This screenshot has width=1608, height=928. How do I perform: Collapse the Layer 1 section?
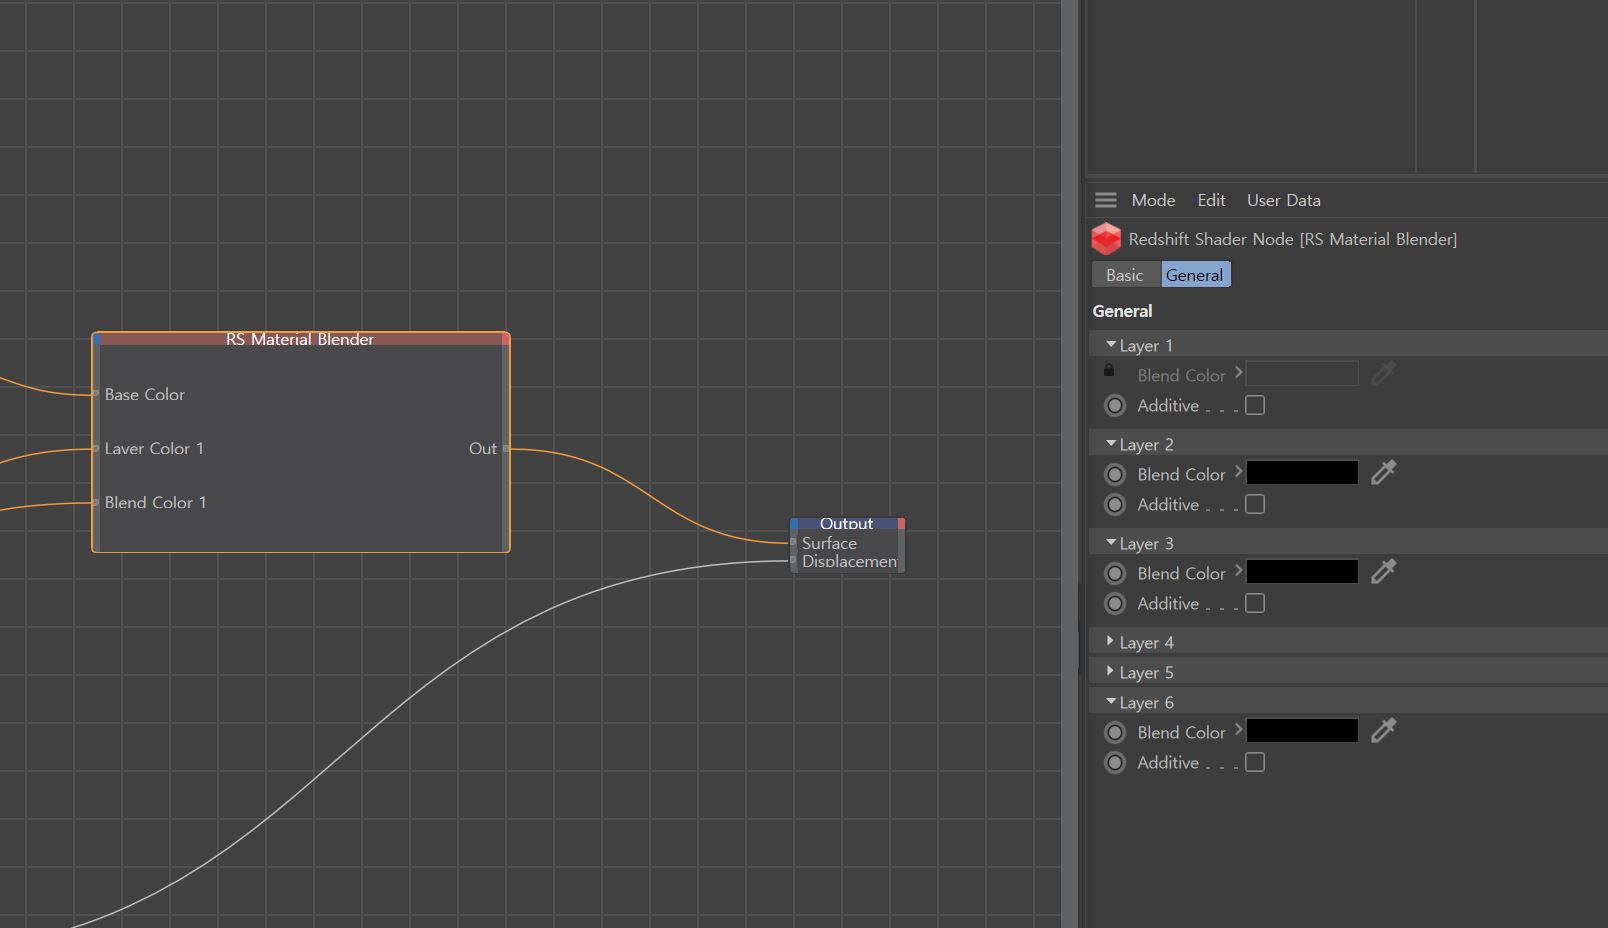[x=1111, y=344]
